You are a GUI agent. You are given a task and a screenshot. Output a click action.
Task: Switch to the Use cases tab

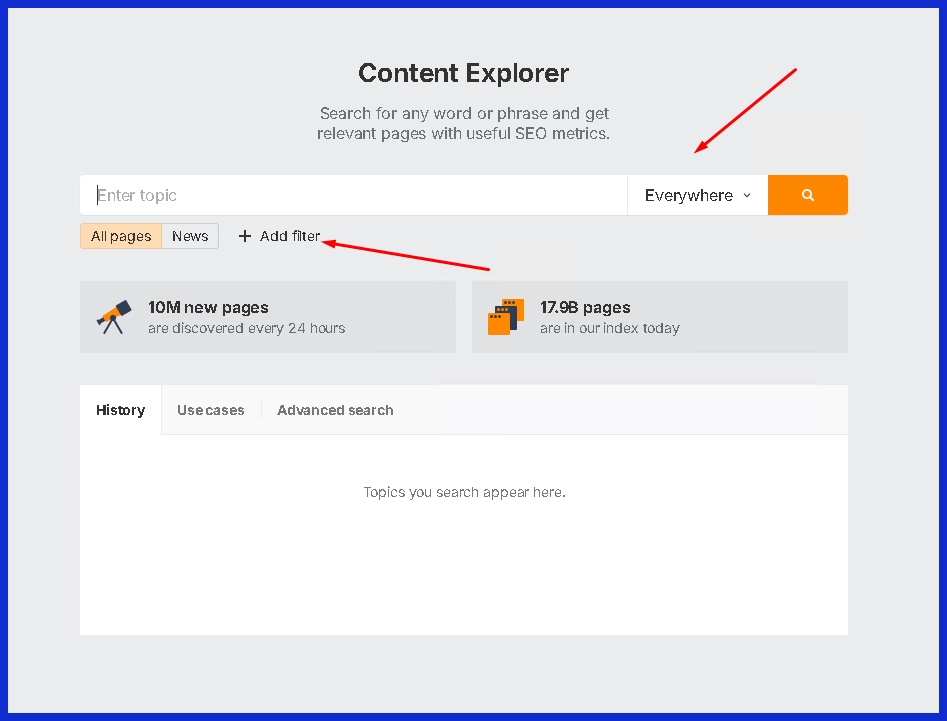click(x=211, y=410)
